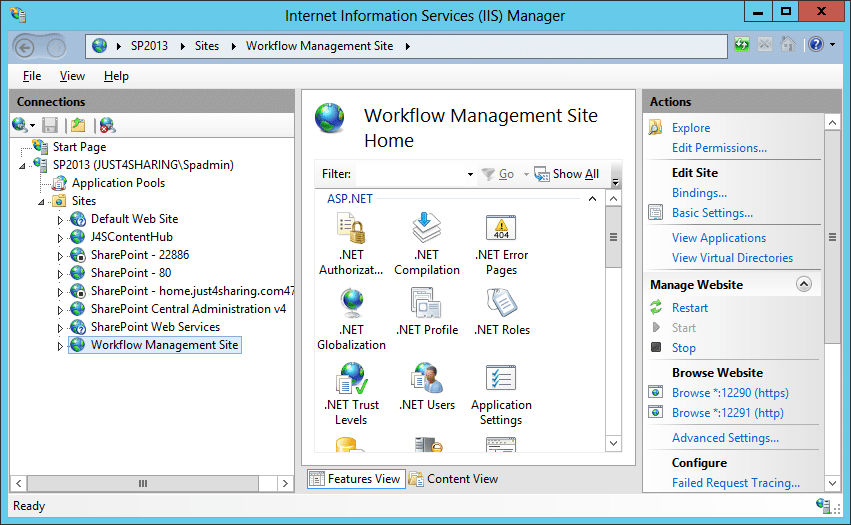The height and width of the screenshot is (525, 851).
Task: Open the .NET Authorization feature icon
Action: (x=351, y=228)
